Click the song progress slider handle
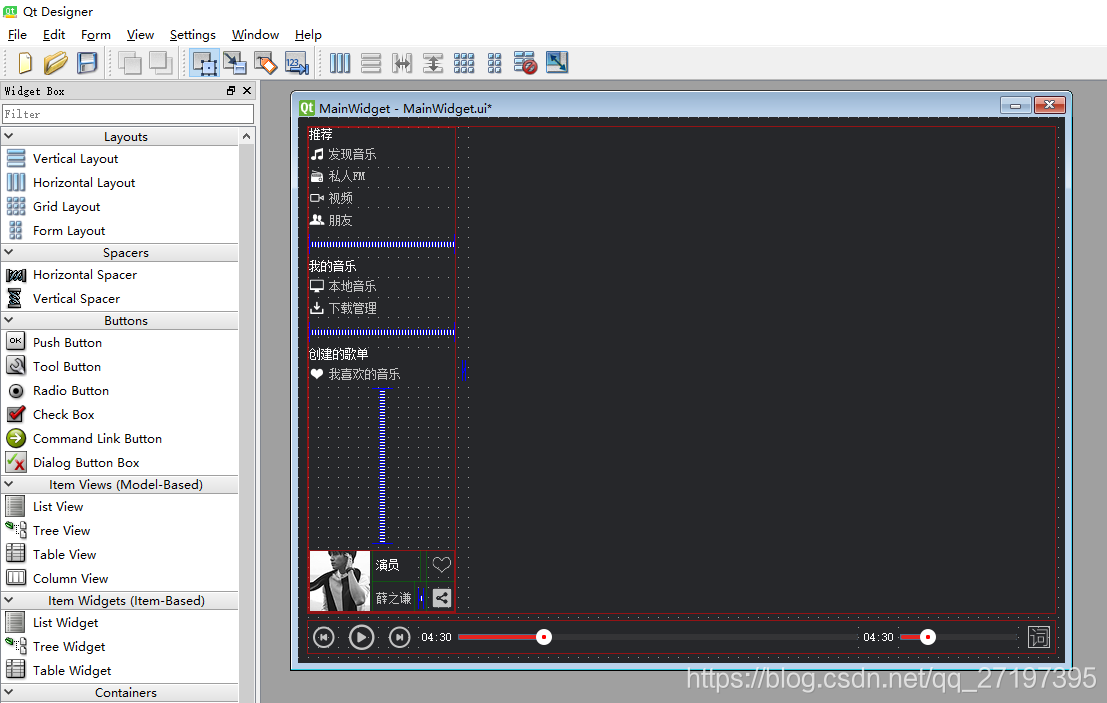The width and height of the screenshot is (1107, 703). tap(544, 637)
